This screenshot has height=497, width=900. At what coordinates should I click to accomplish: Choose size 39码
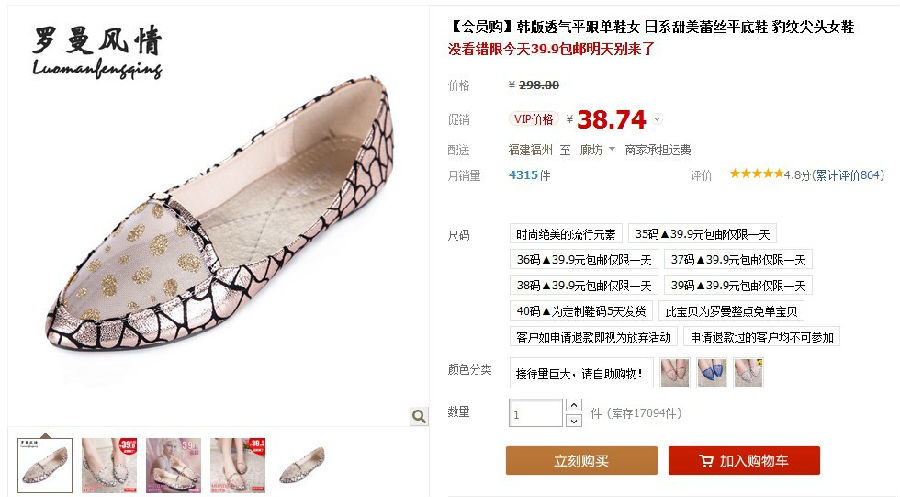pos(738,285)
